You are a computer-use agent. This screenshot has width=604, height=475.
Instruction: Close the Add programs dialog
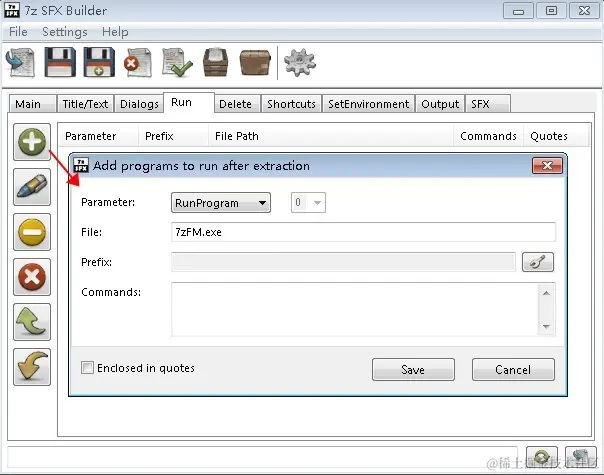[547, 165]
